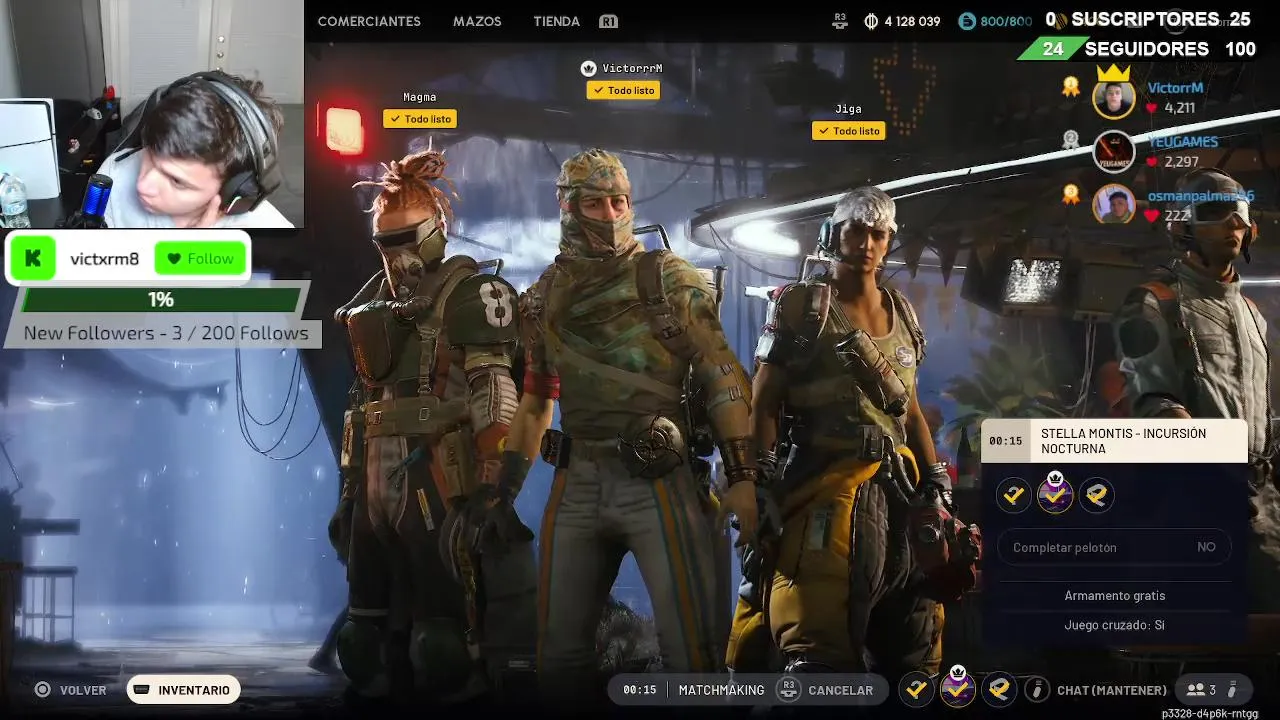
Task: Click the silver second place medal icon
Action: coord(1071,140)
